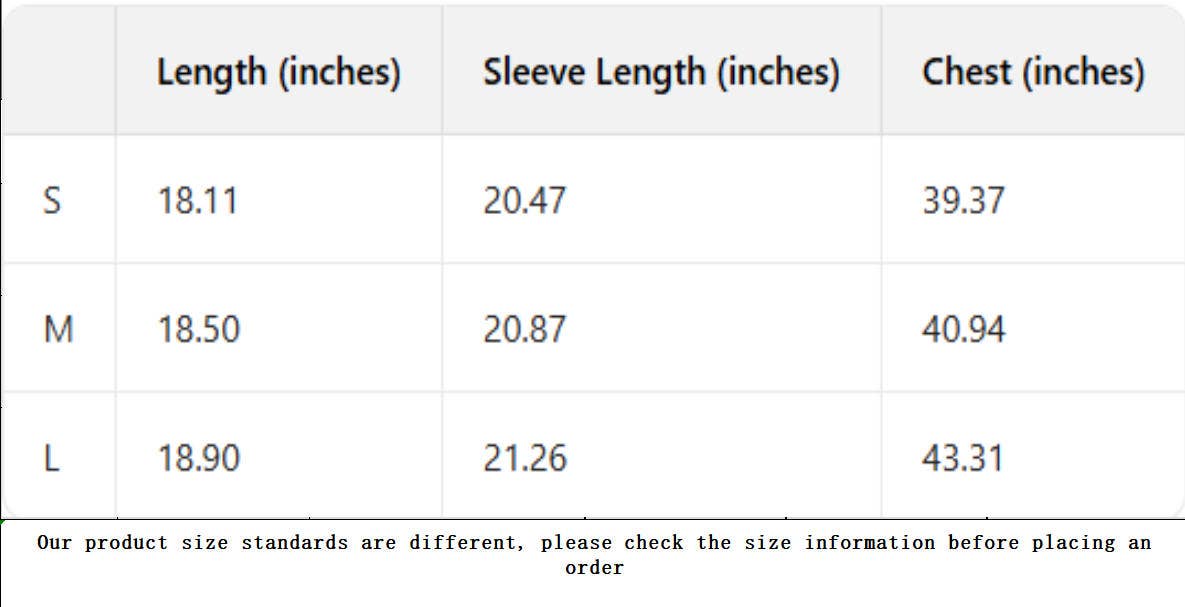Click the 43.31 chest cell
This screenshot has height=607, width=1185.
pyautogui.click(x=962, y=458)
